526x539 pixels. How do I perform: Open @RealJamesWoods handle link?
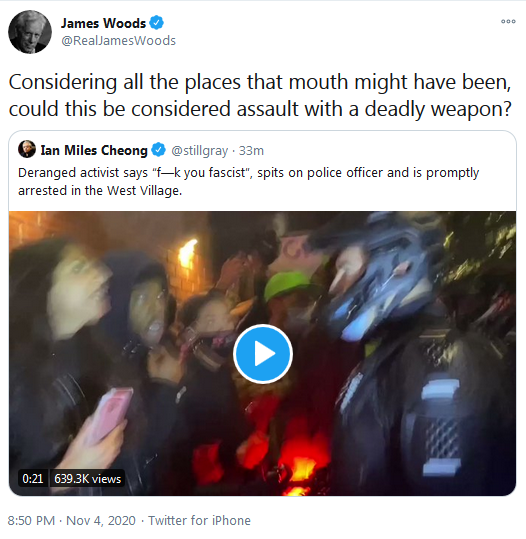pos(118,41)
